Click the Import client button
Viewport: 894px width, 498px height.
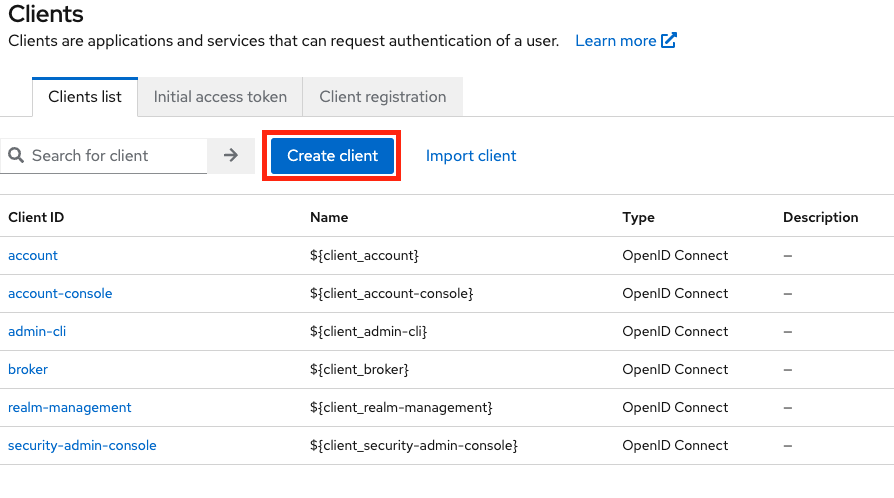point(471,156)
